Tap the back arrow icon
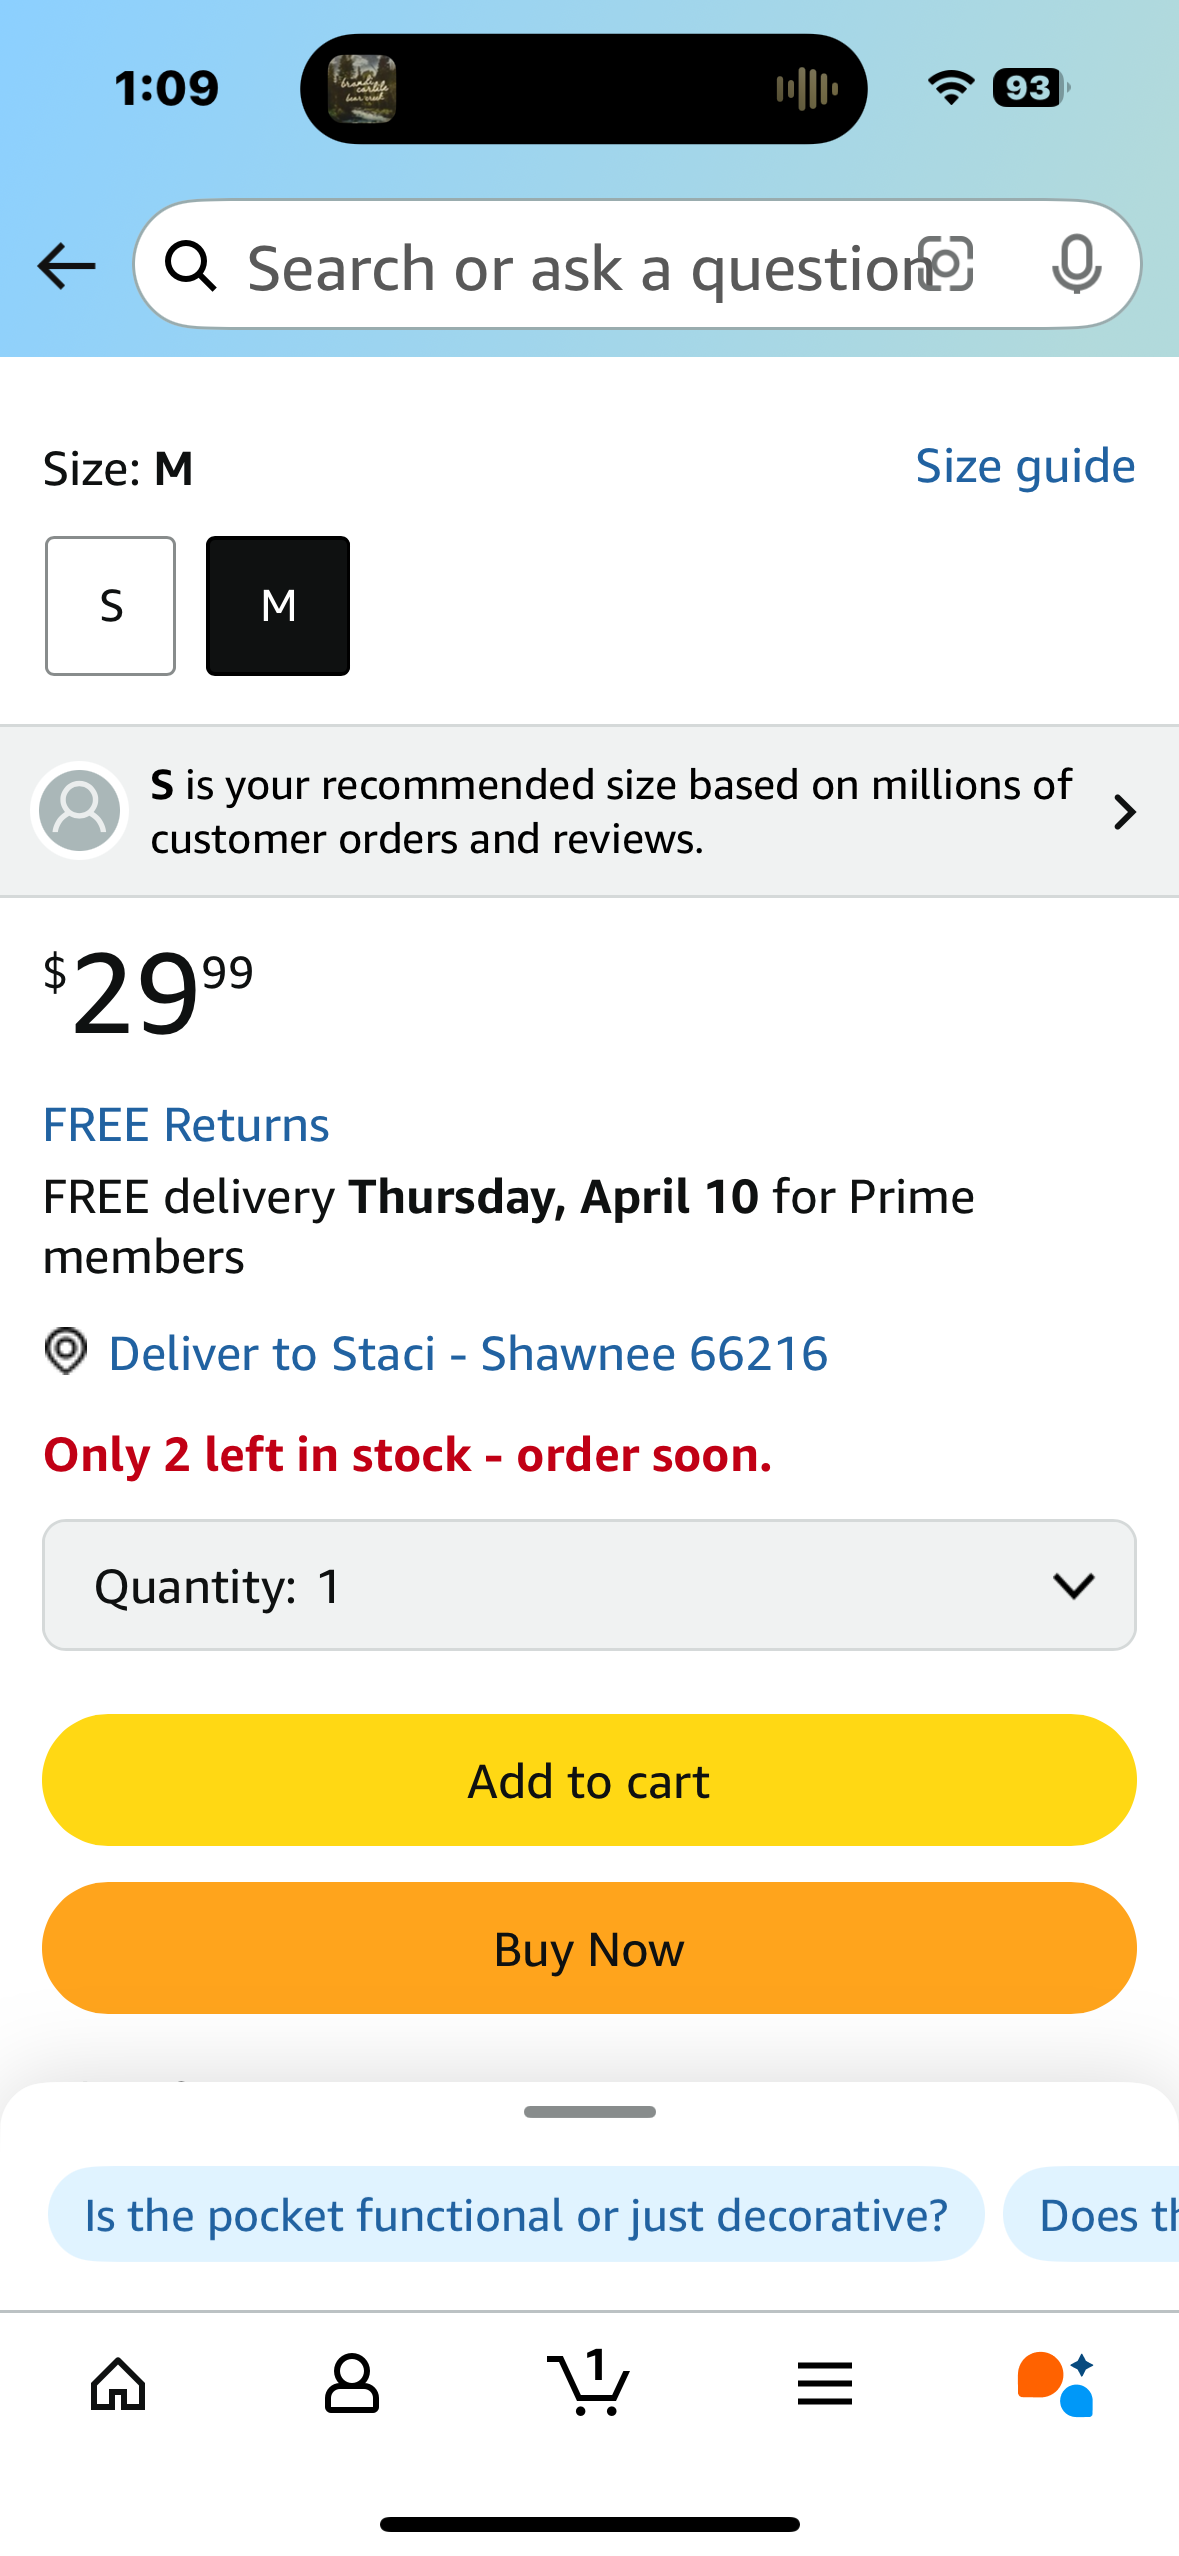This screenshot has height=2556, width=1179. point(66,267)
